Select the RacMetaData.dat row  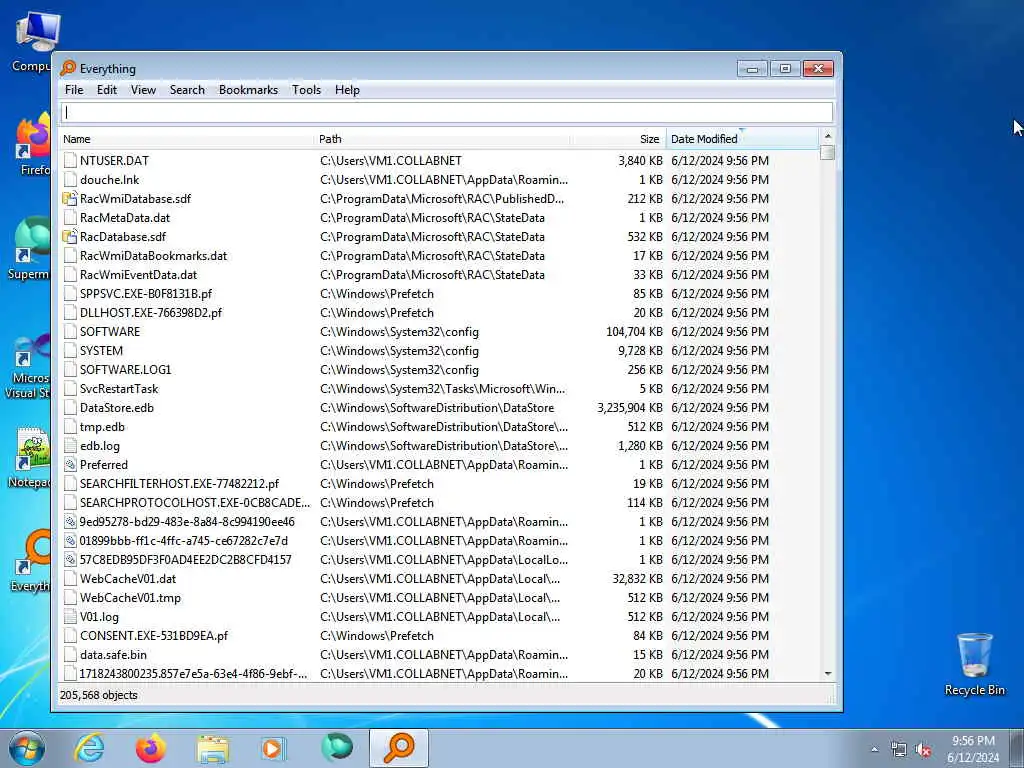[x=439, y=217]
